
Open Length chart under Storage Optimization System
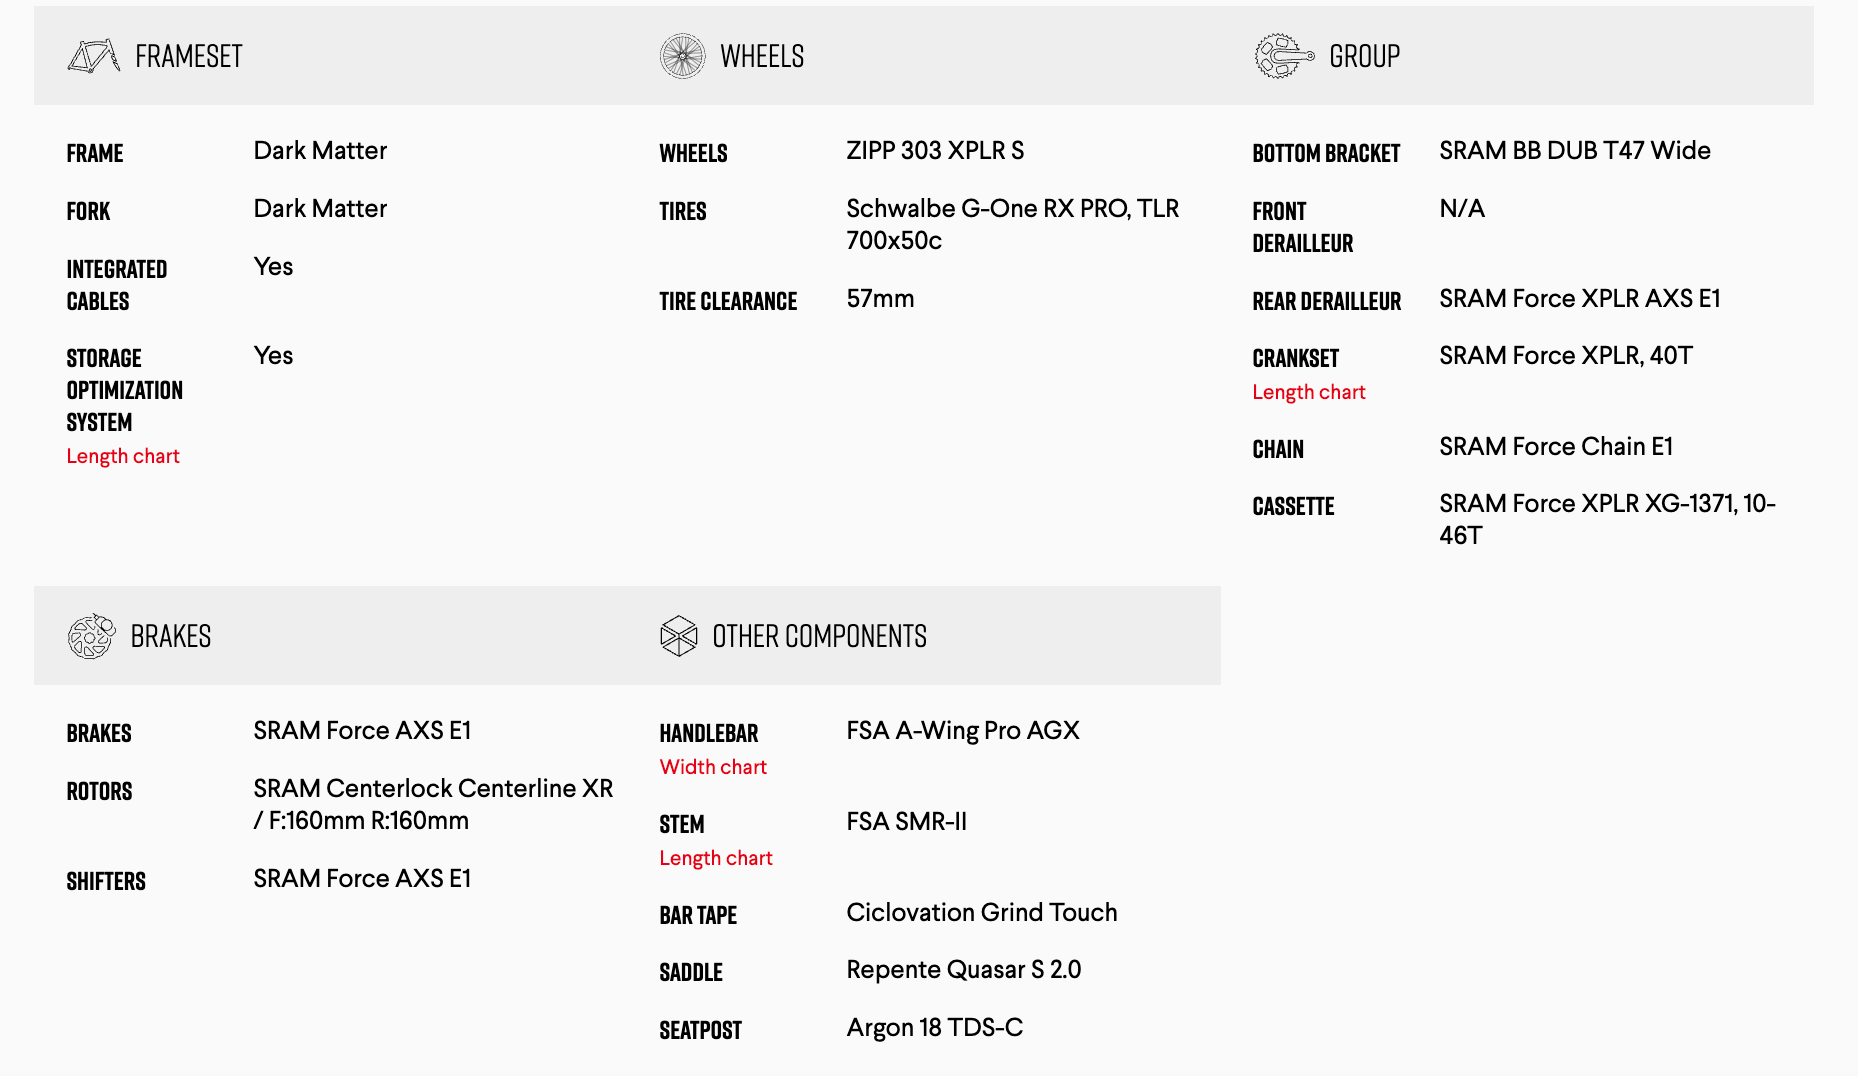pos(123,456)
